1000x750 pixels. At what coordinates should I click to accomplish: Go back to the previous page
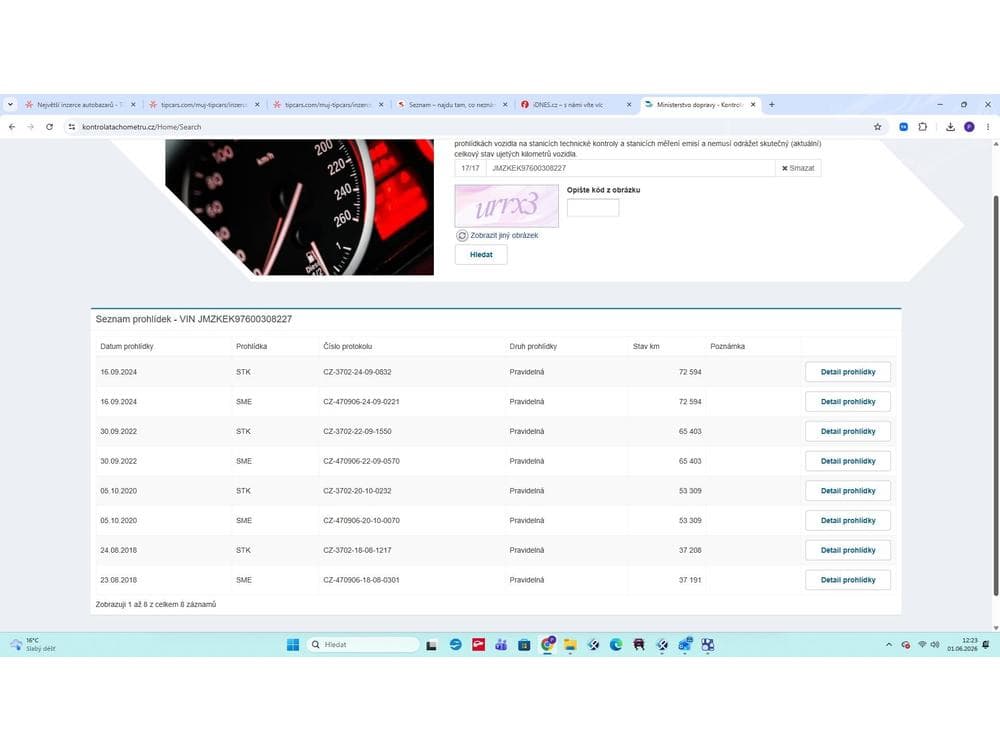pos(12,127)
